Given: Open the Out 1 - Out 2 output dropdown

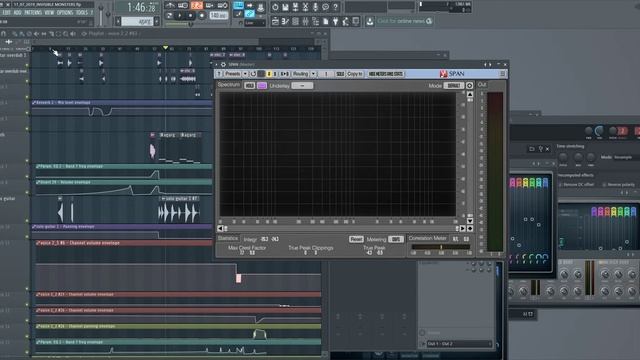Looking at the screenshot, I should click(x=459, y=344).
